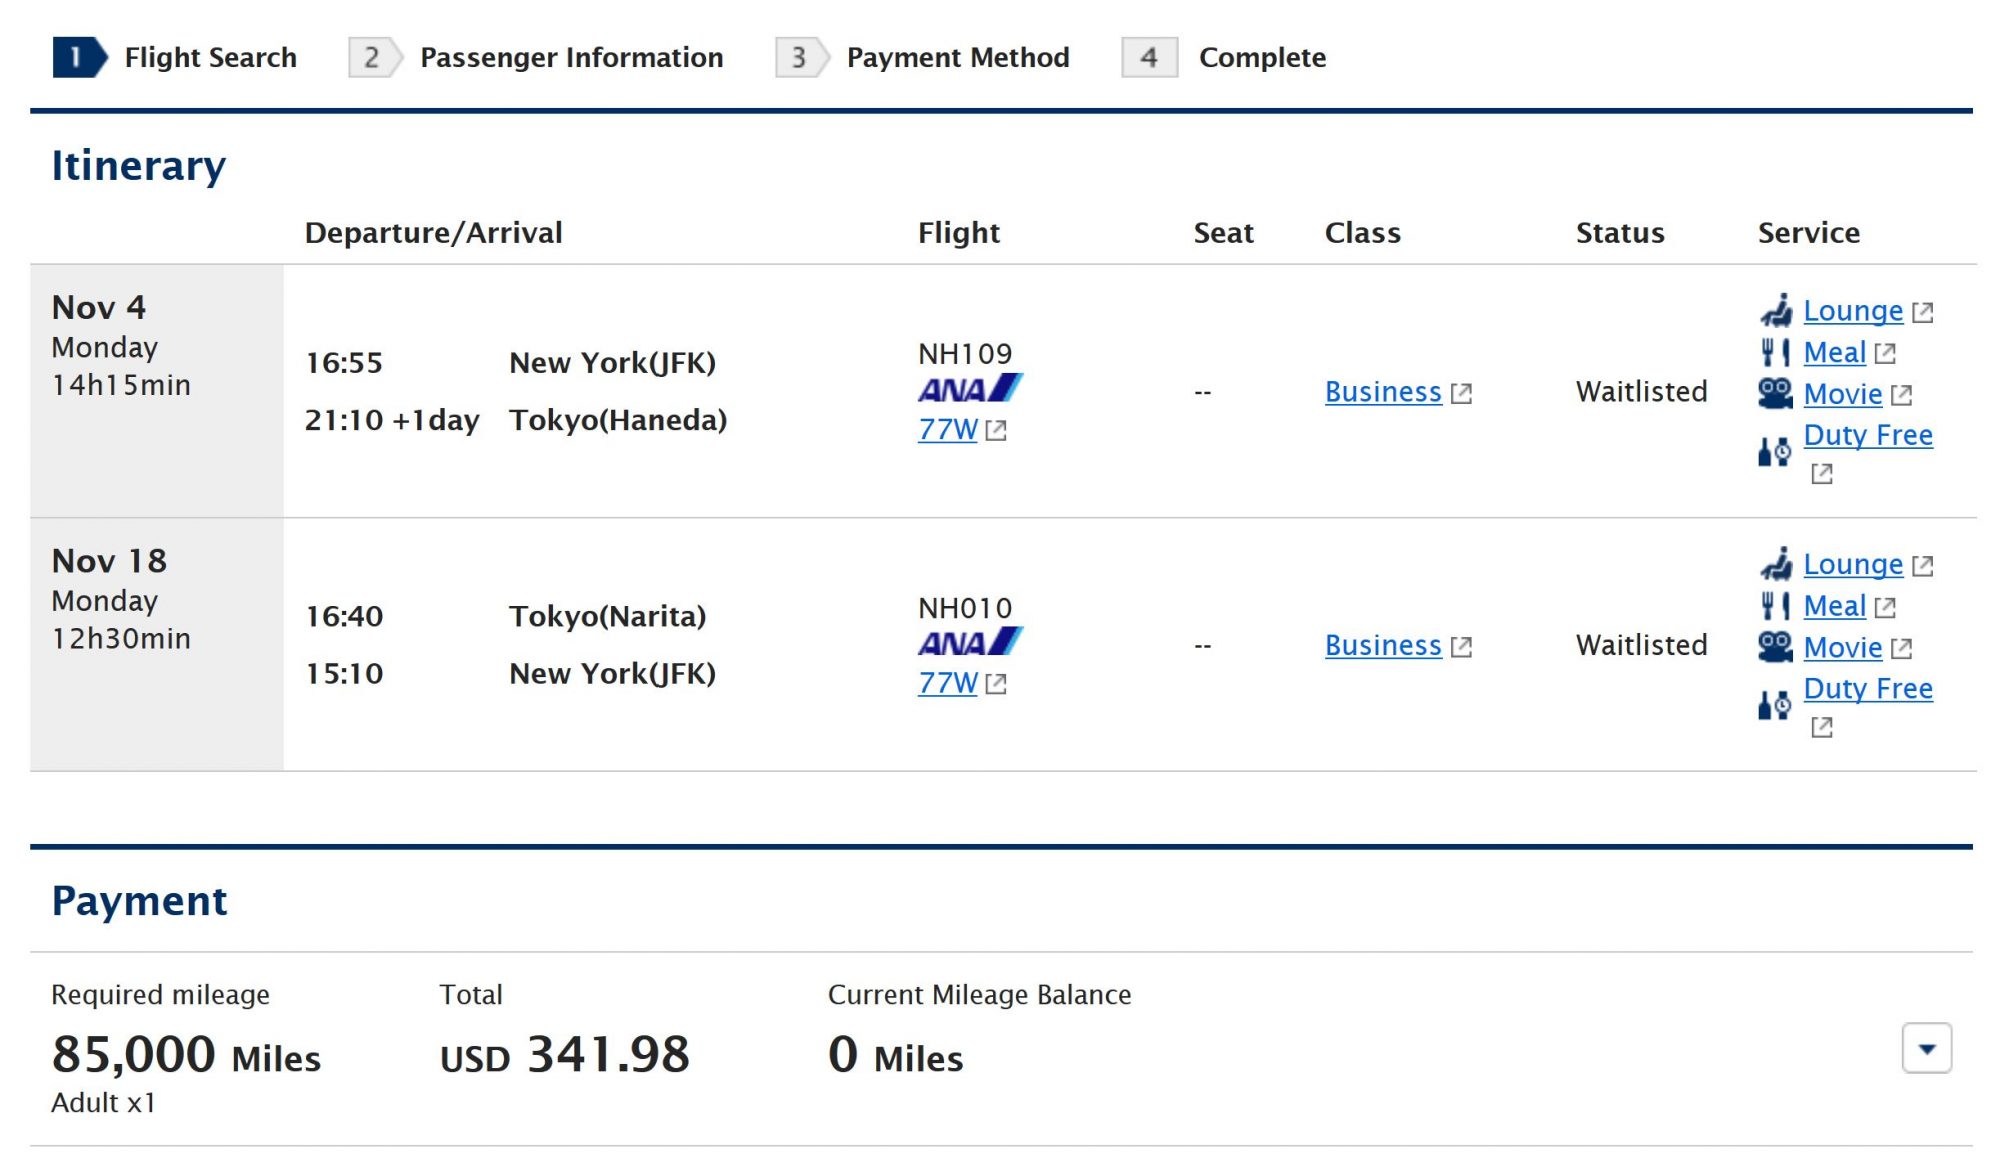Click external link icon beside NH010 Business class
This screenshot has width=2000, height=1167.
(1461, 646)
